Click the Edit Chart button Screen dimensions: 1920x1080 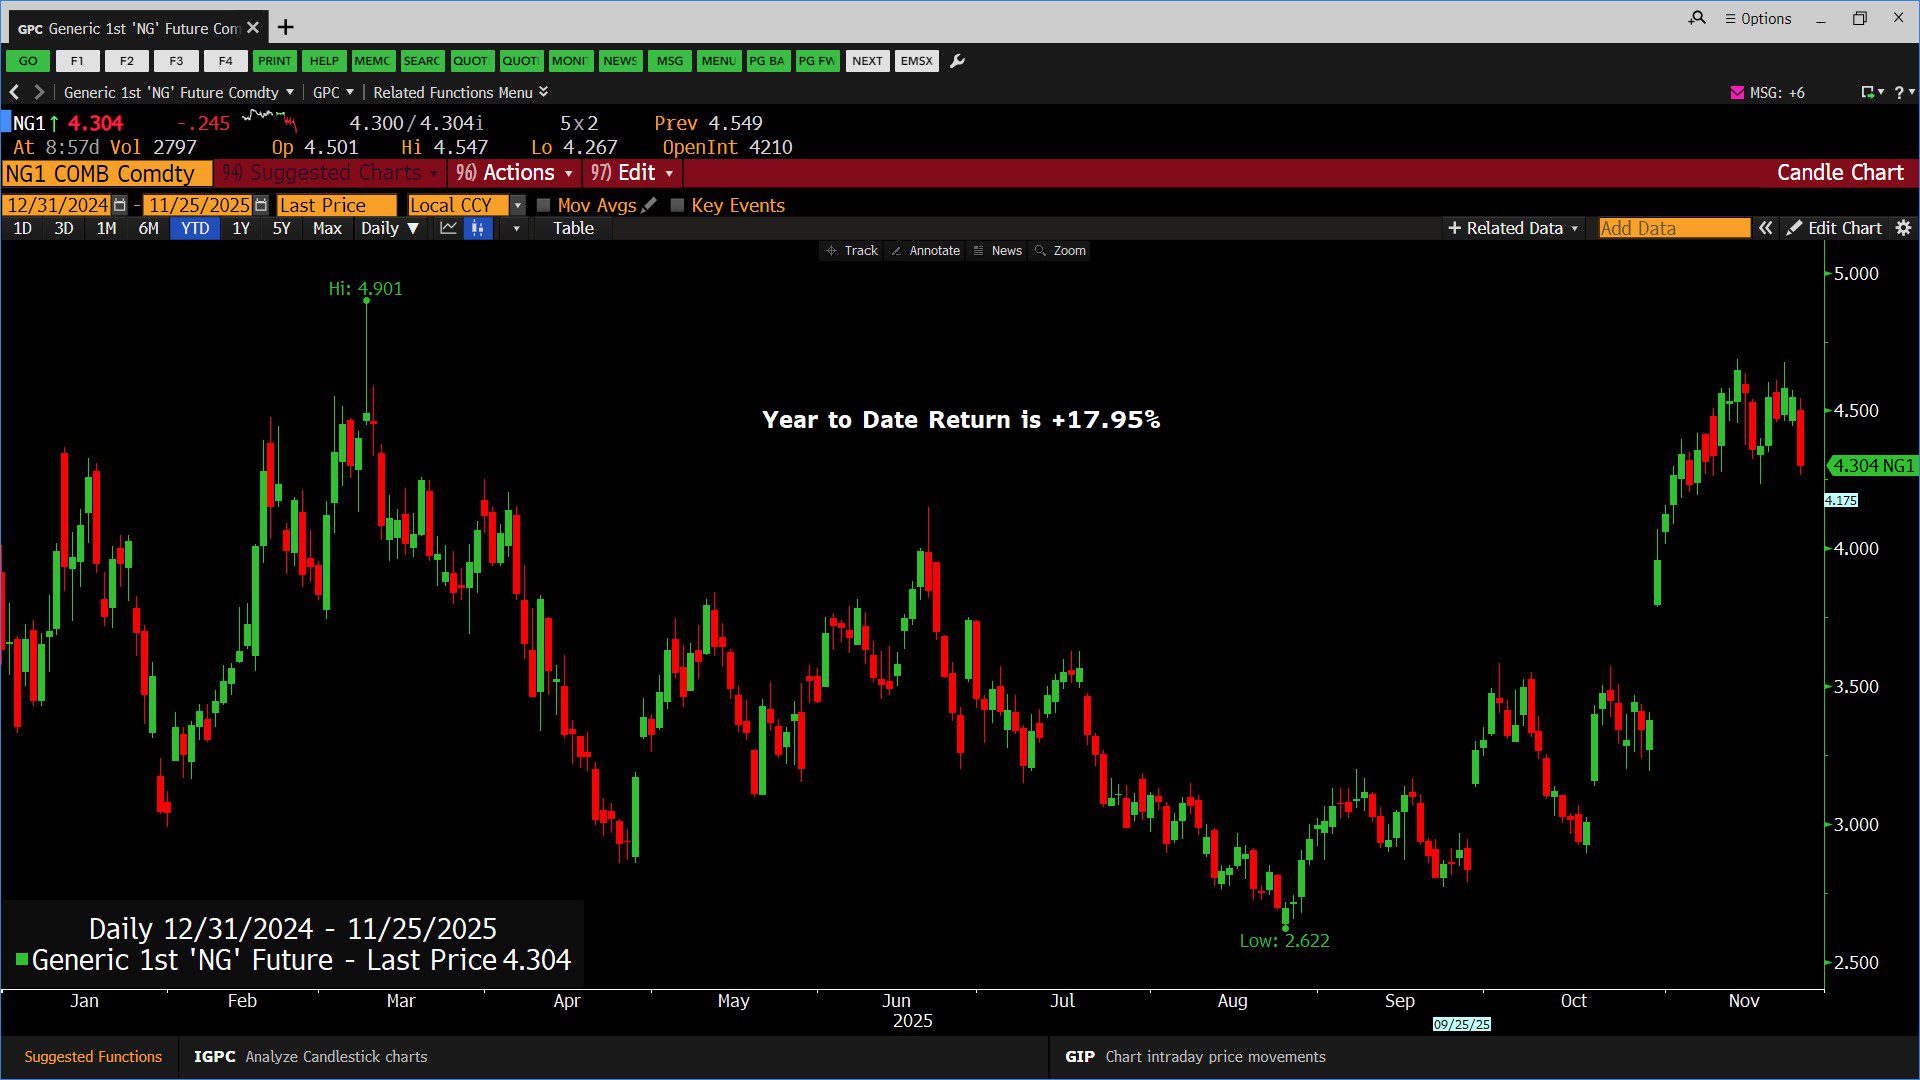click(1834, 228)
